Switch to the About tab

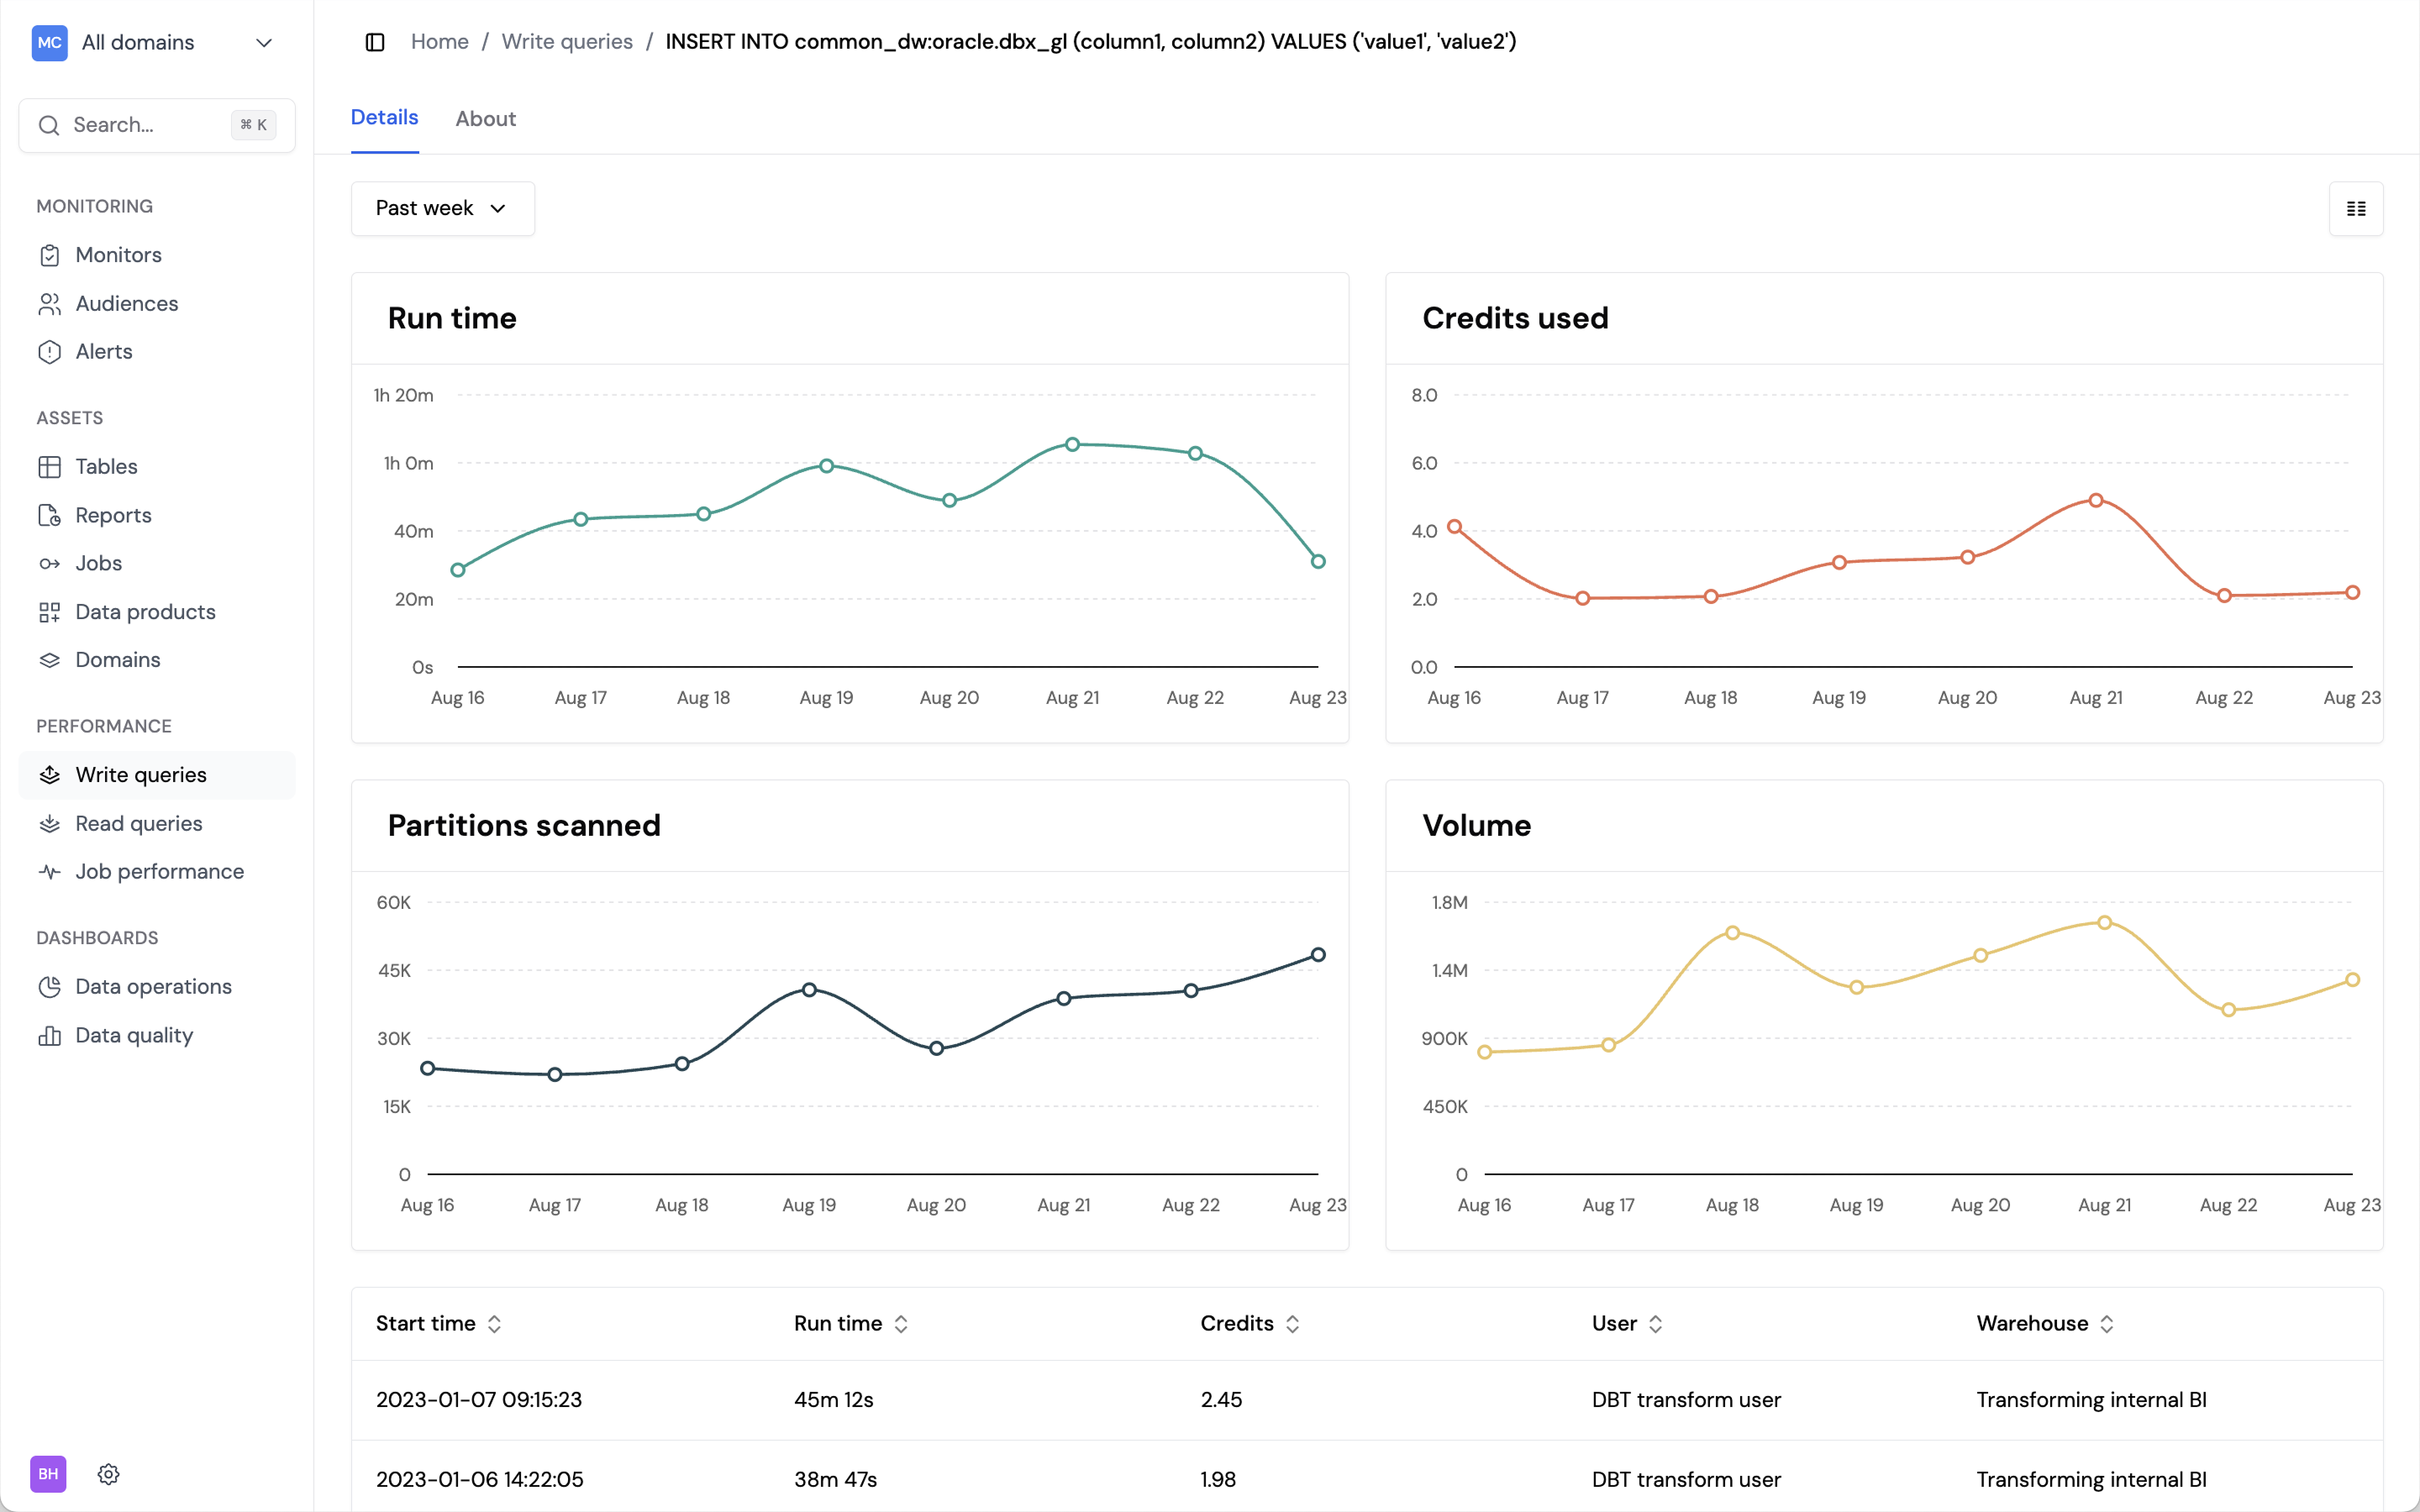(x=485, y=118)
